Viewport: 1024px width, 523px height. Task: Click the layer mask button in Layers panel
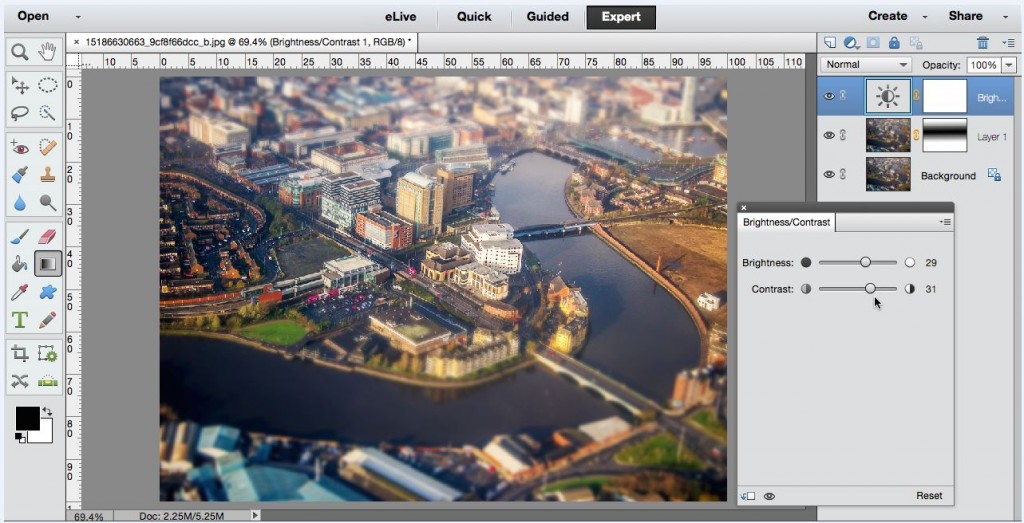(x=873, y=42)
